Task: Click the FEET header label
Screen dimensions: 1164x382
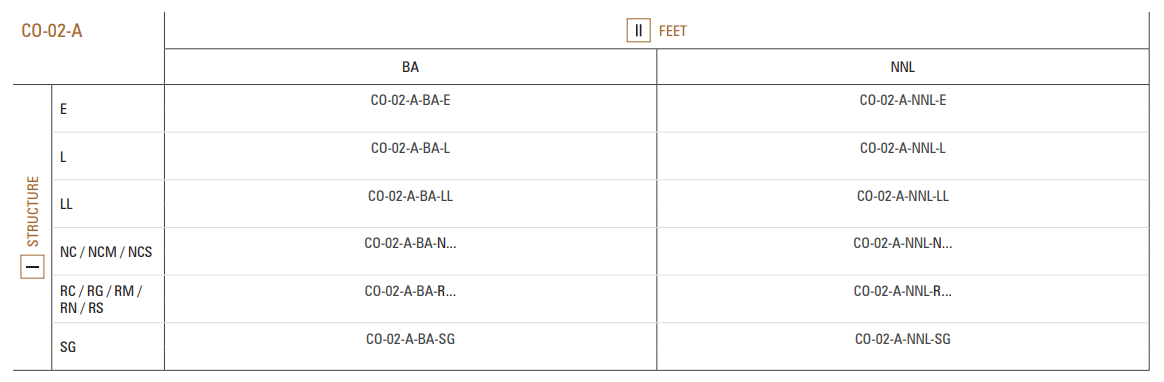Action: [673, 31]
